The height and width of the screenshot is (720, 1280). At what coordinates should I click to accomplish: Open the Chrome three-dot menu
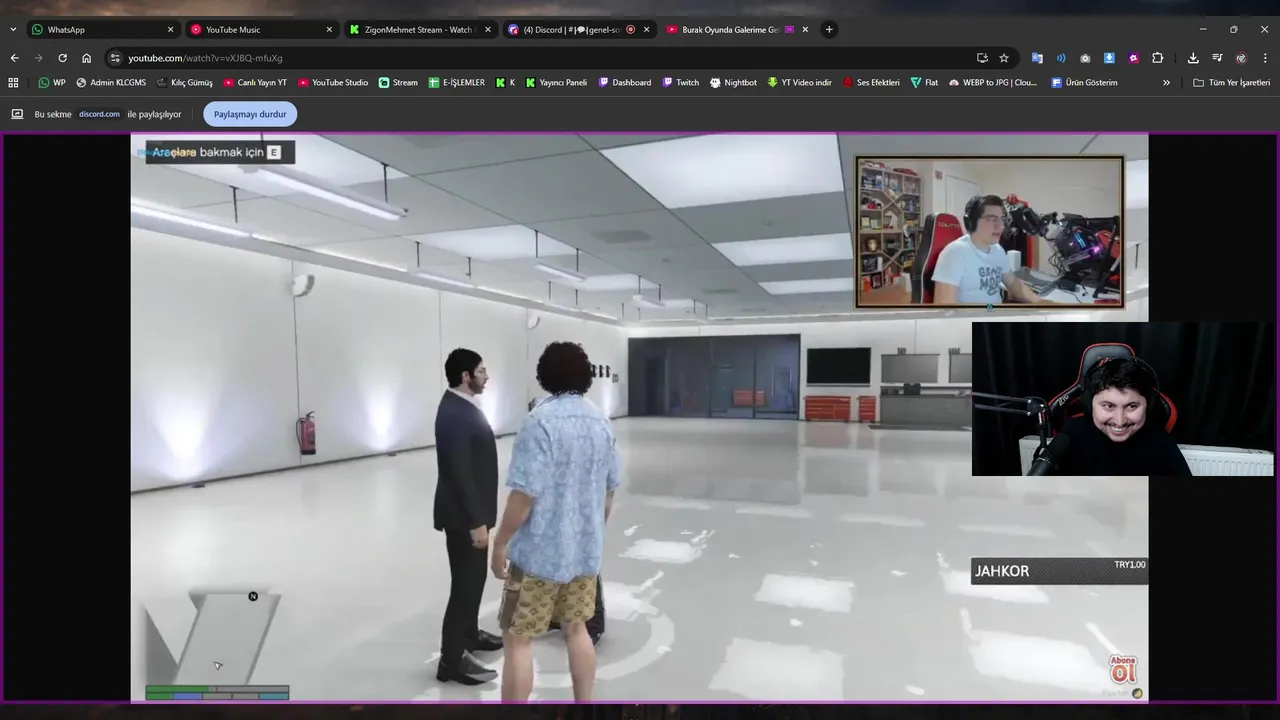[x=1265, y=58]
